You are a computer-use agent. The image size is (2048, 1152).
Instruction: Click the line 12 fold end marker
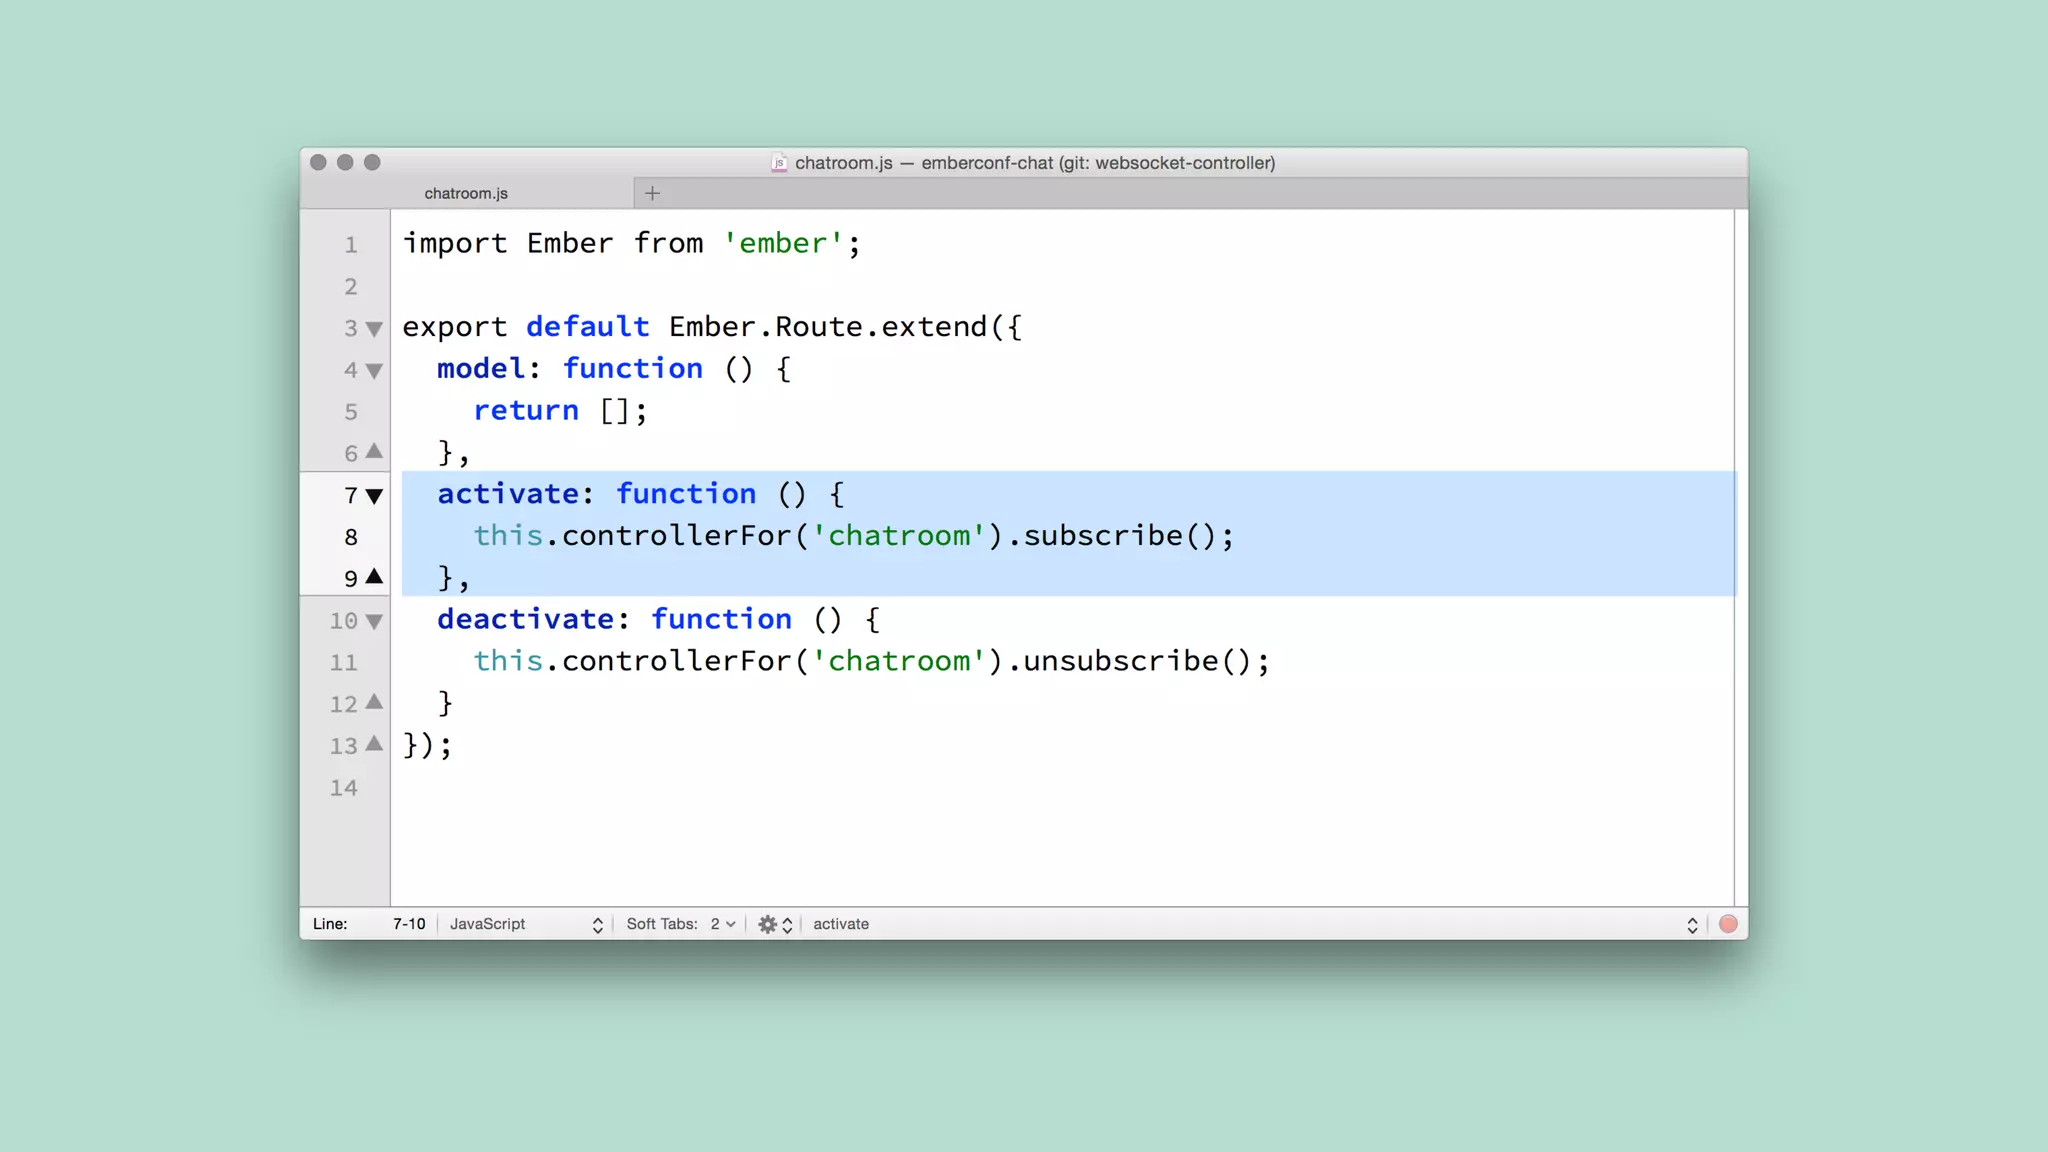[374, 702]
